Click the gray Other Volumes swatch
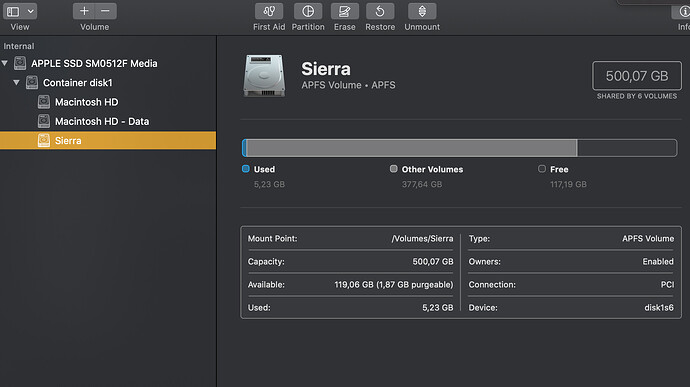Screen dimensions: 690x387 point(393,169)
